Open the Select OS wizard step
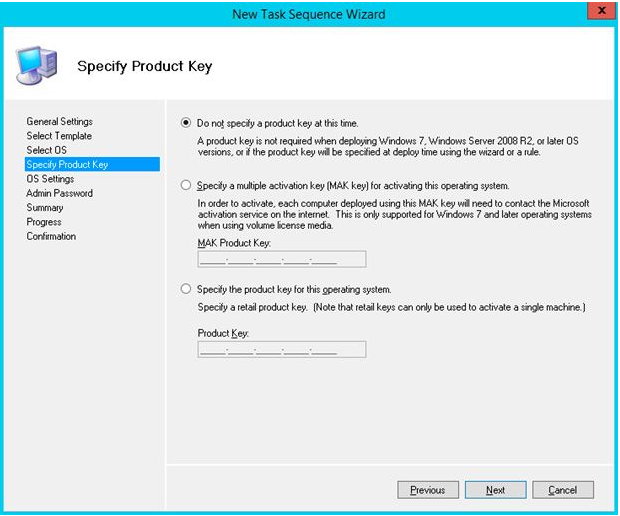Image resolution: width=620 pixels, height=516 pixels. 46,150
